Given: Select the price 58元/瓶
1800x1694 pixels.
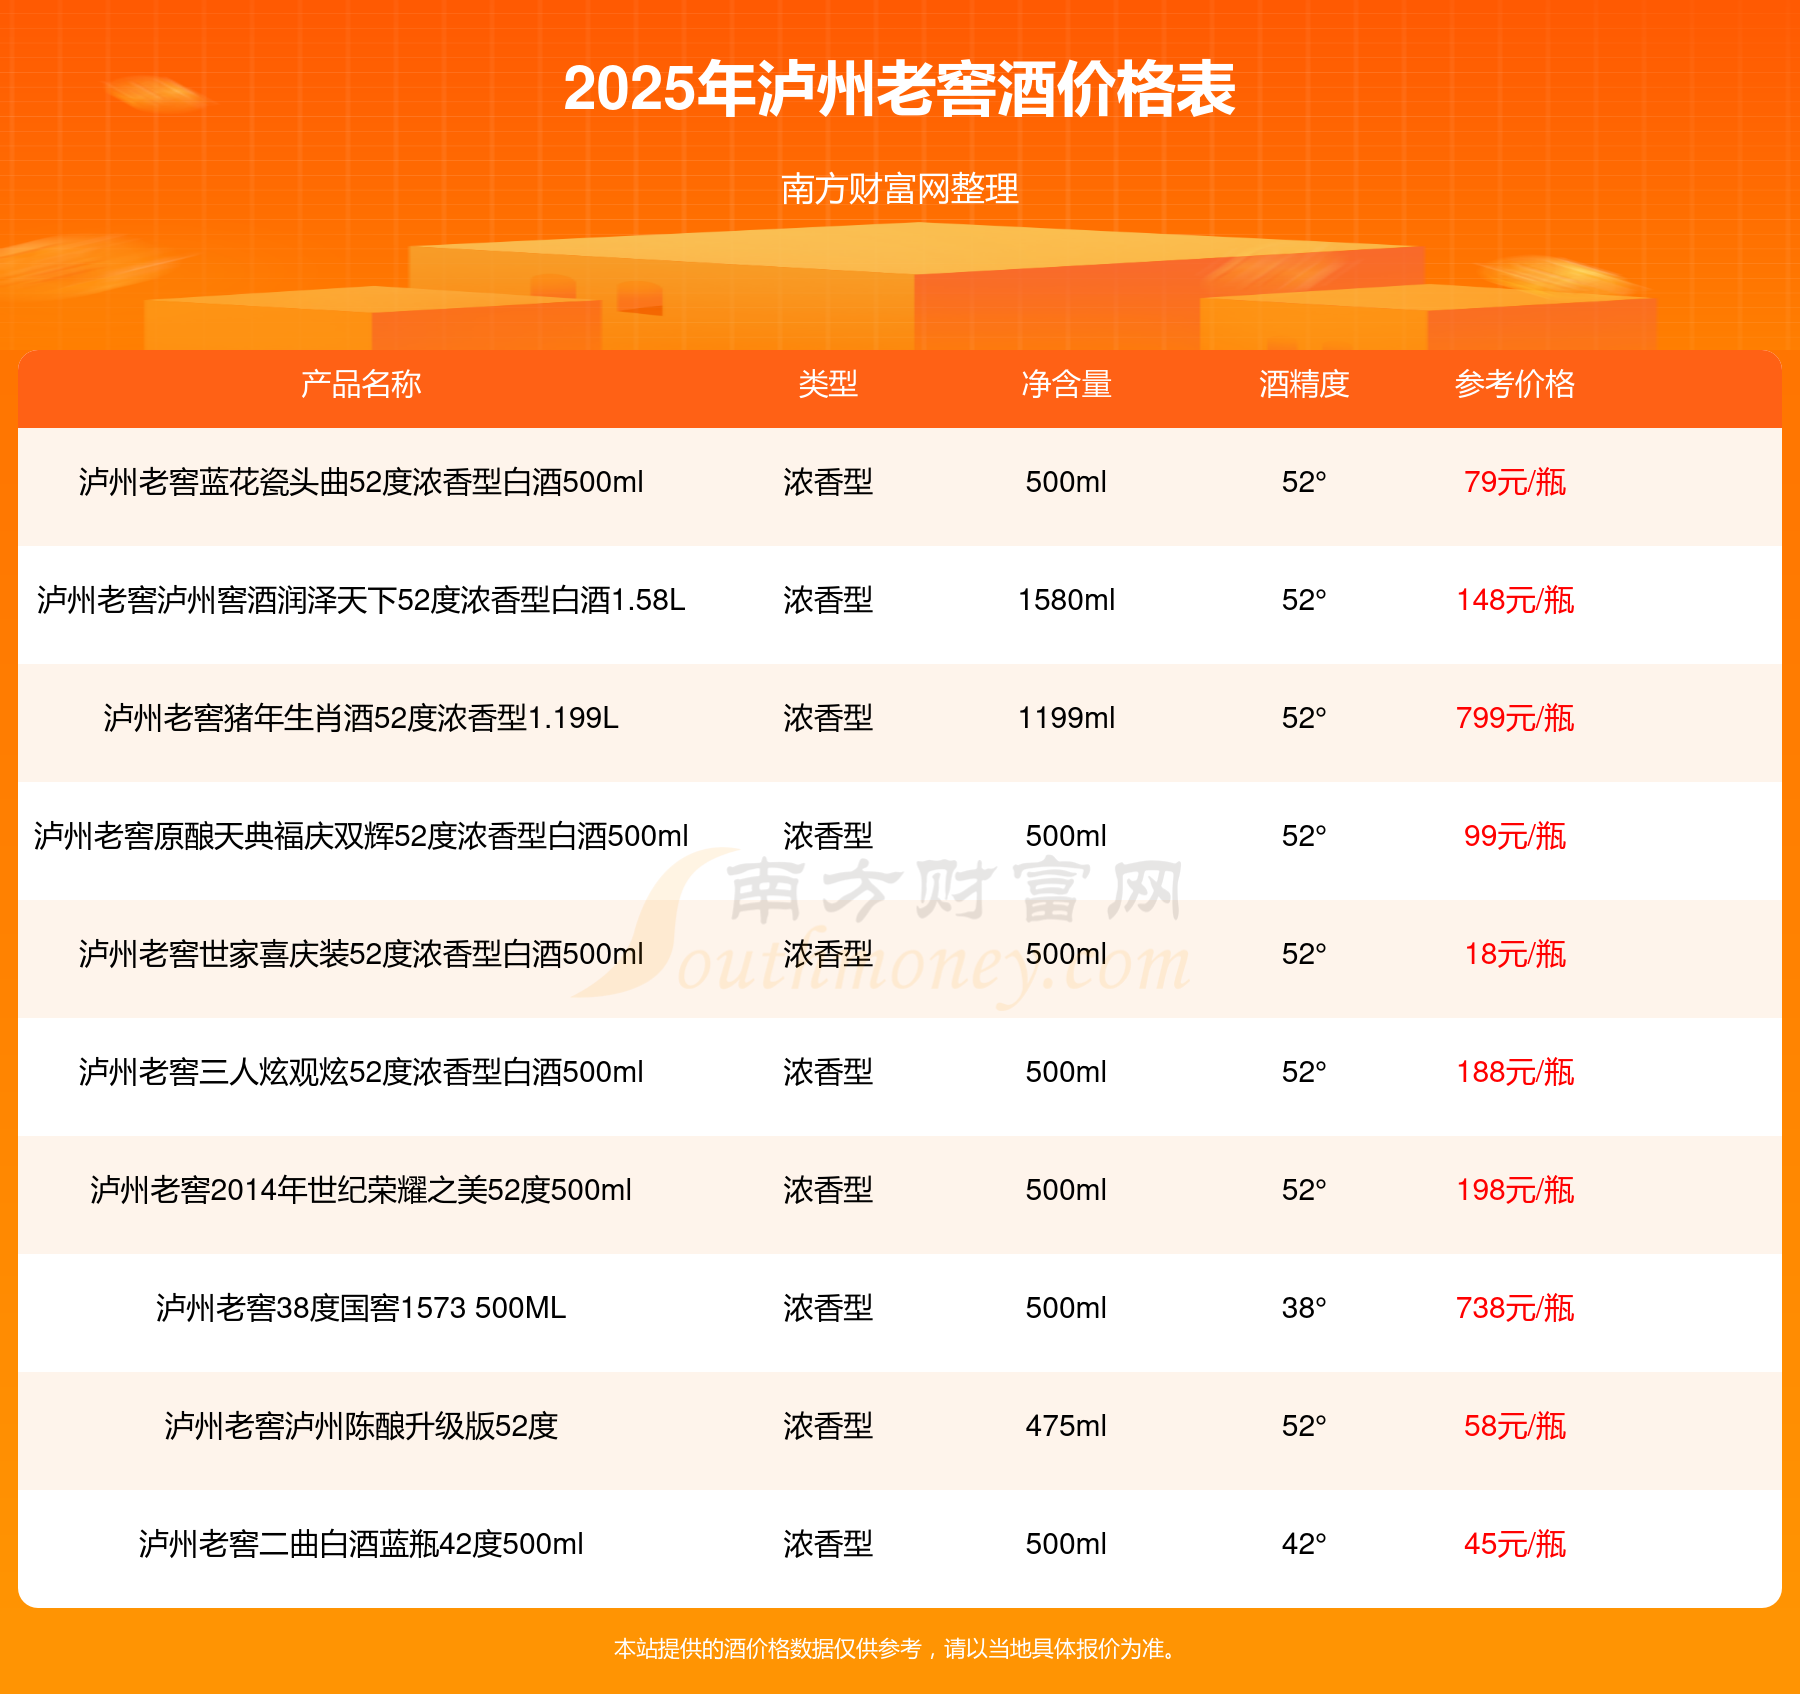Looking at the screenshot, I should (x=1515, y=1426).
